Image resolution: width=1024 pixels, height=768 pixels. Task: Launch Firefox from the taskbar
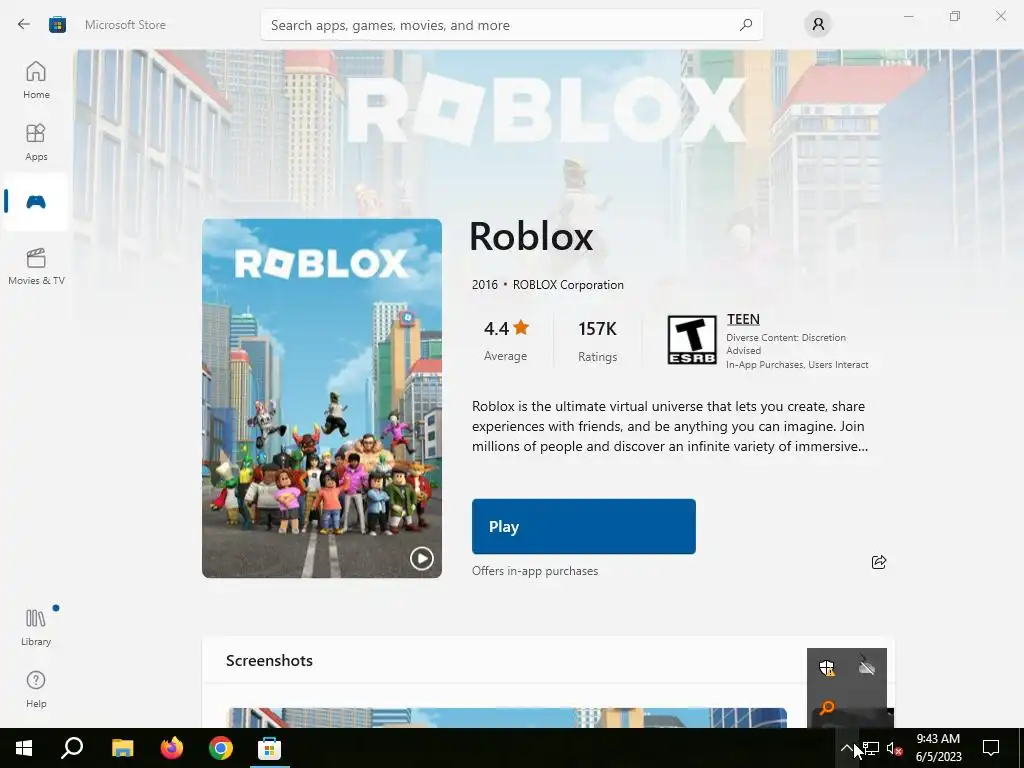(172, 748)
